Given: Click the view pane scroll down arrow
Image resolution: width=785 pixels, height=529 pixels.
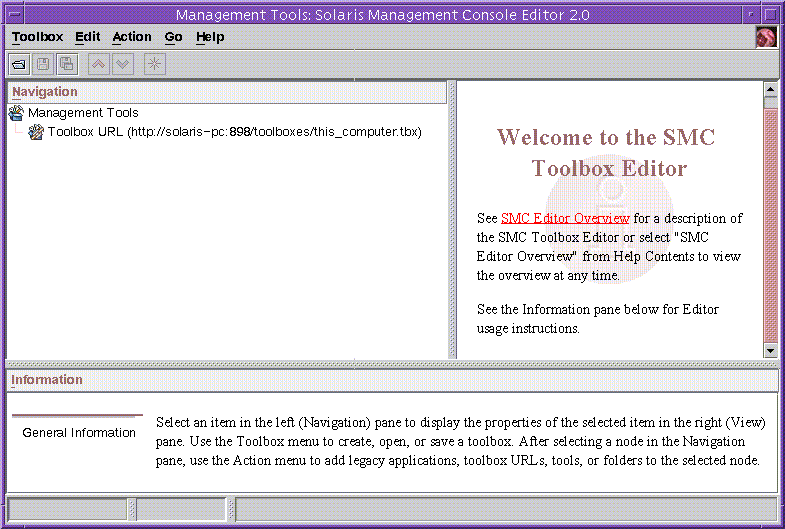Looking at the screenshot, I should pyautogui.click(x=770, y=351).
